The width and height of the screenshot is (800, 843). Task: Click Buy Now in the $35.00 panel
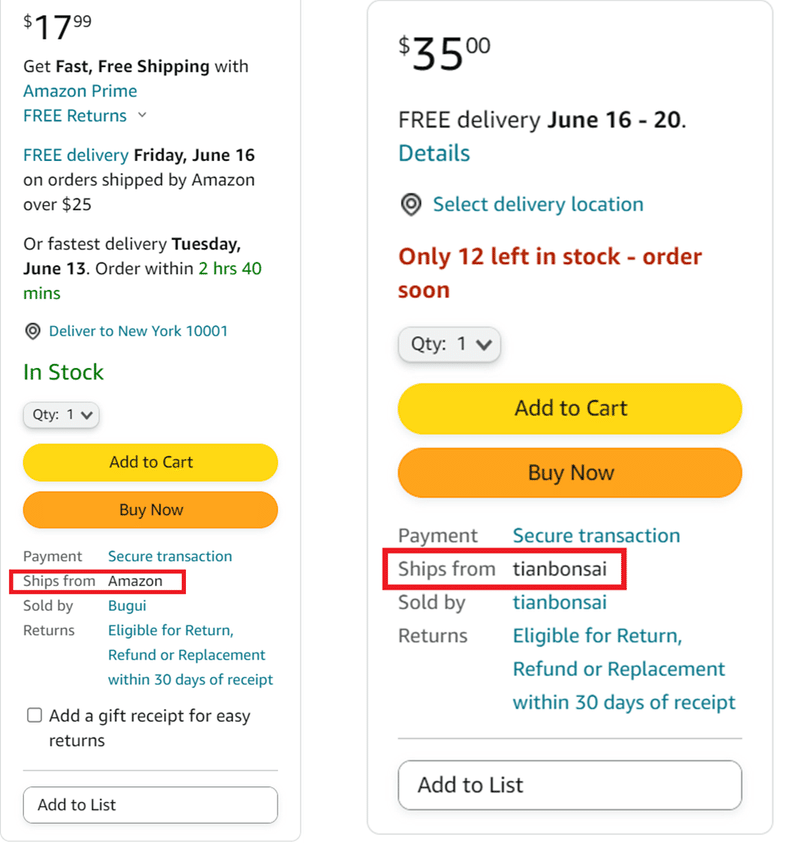[x=570, y=473]
